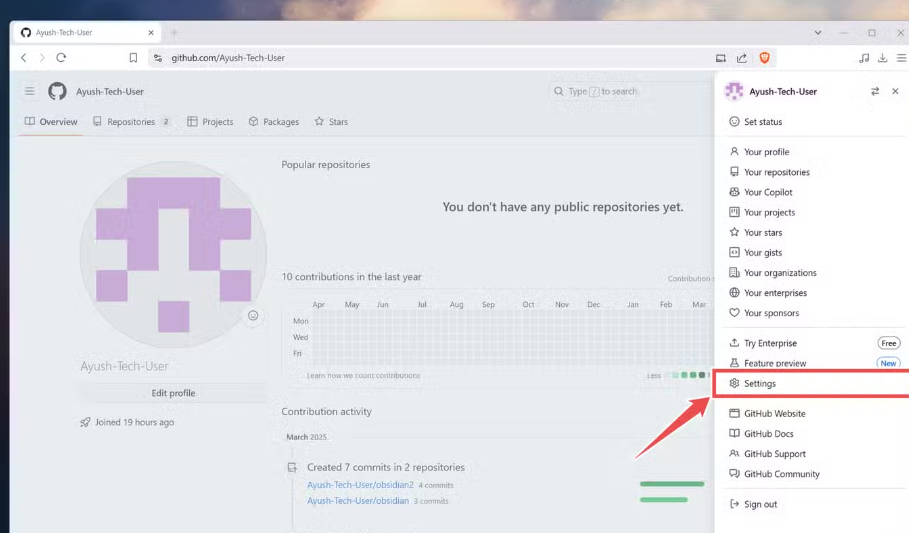This screenshot has width=909, height=533.
Task: Click the Created 7 commits activity heading
Action: click(x=386, y=467)
